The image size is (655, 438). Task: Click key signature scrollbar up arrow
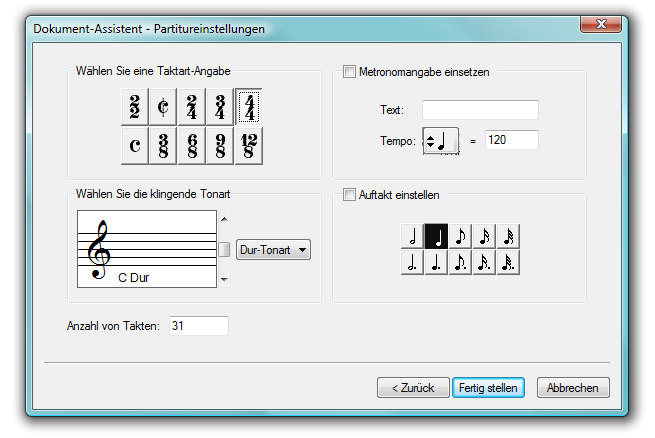224,218
